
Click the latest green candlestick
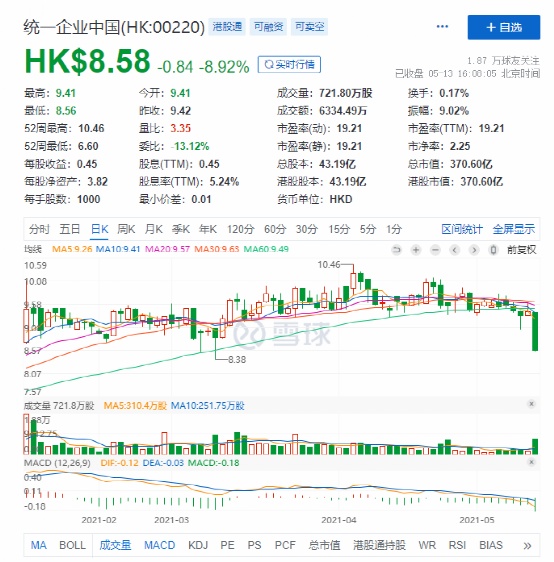pos(535,331)
